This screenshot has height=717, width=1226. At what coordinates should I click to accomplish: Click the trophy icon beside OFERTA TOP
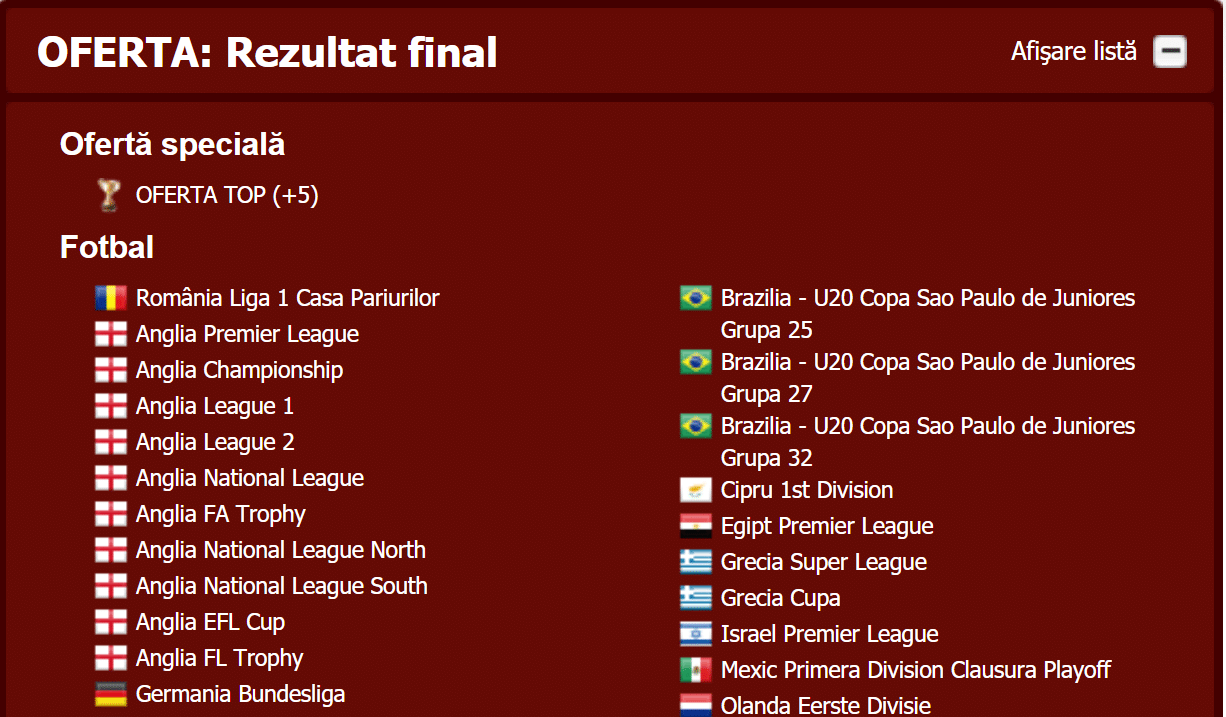(109, 194)
